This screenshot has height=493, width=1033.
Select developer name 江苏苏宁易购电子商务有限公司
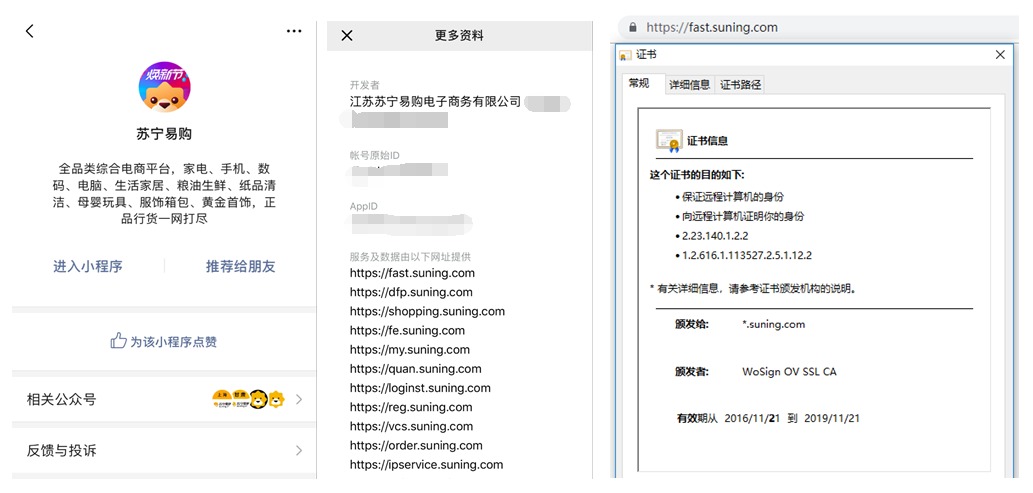click(435, 102)
